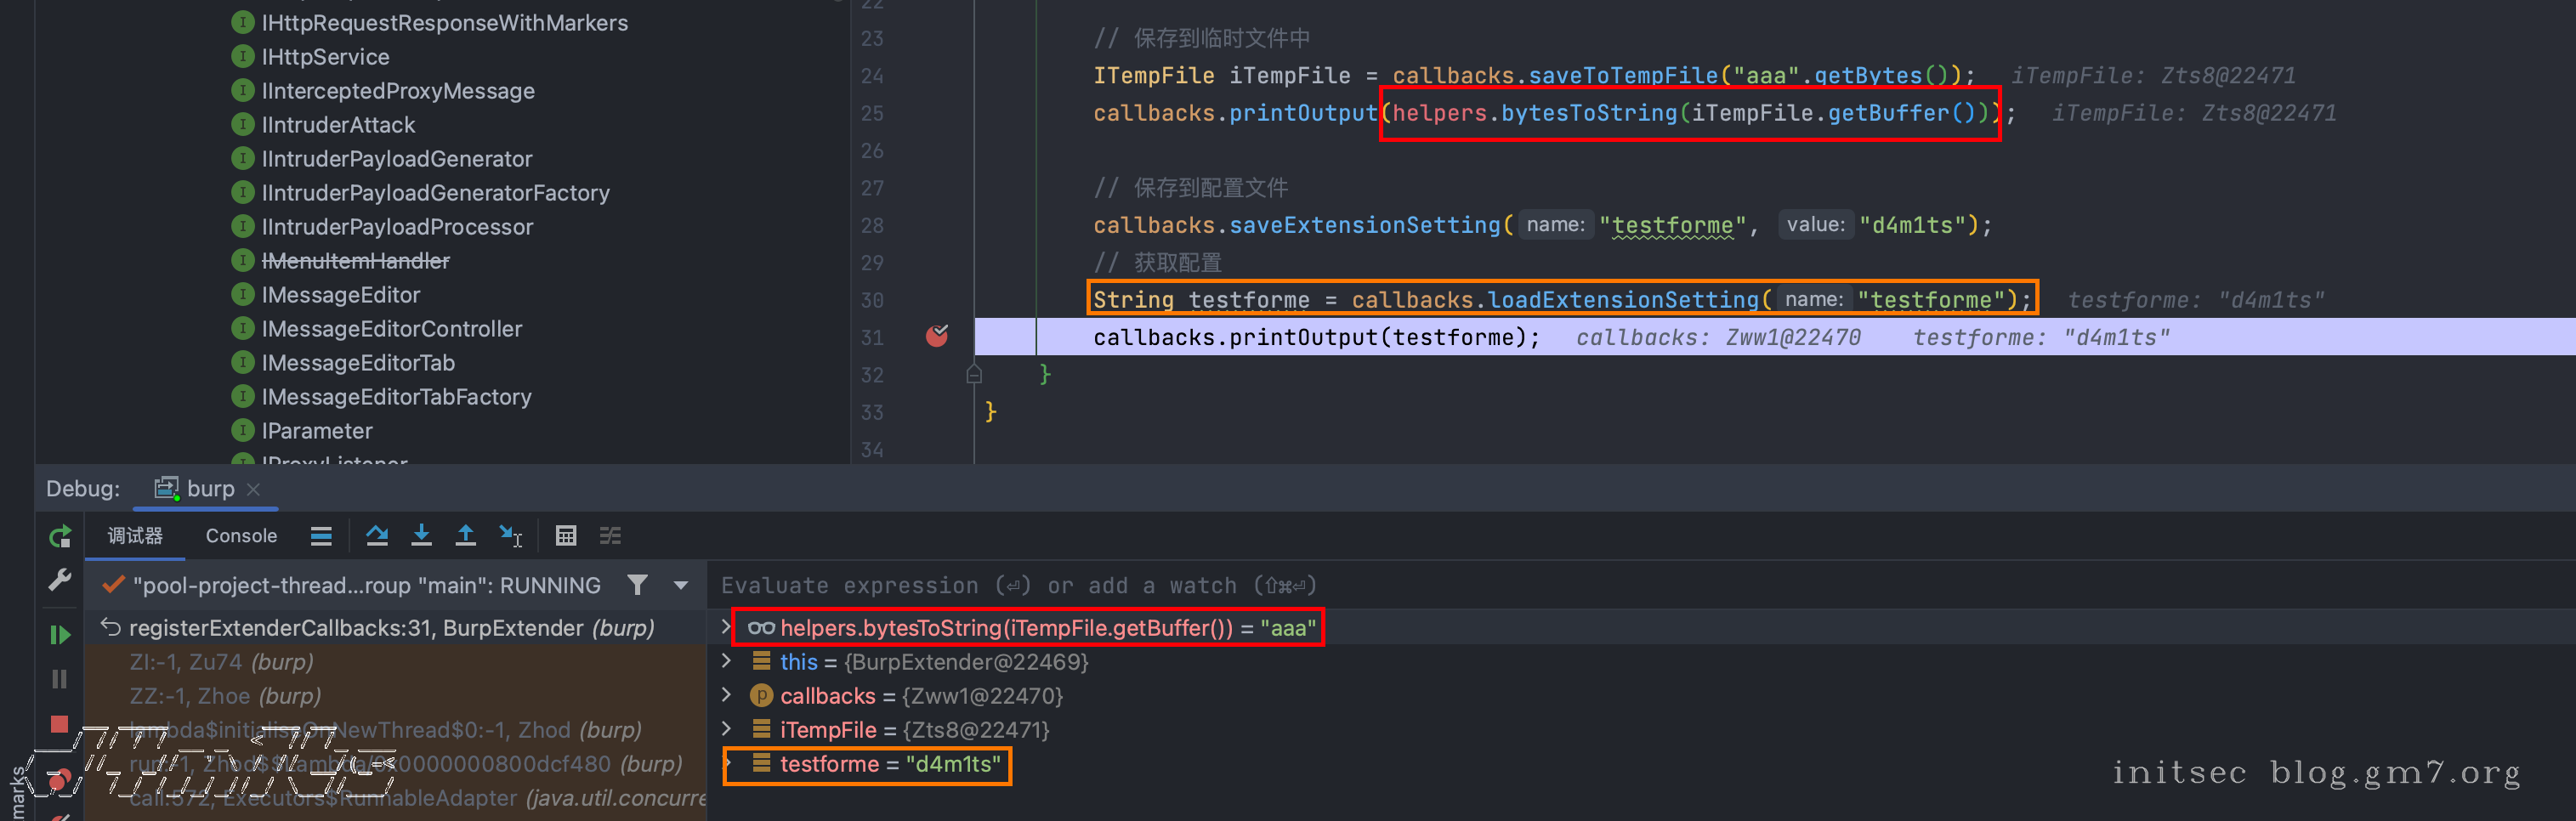Viewport: 2576px width, 821px height.
Task: Click the Rerun 'burp' debug icon
Action: (60, 537)
